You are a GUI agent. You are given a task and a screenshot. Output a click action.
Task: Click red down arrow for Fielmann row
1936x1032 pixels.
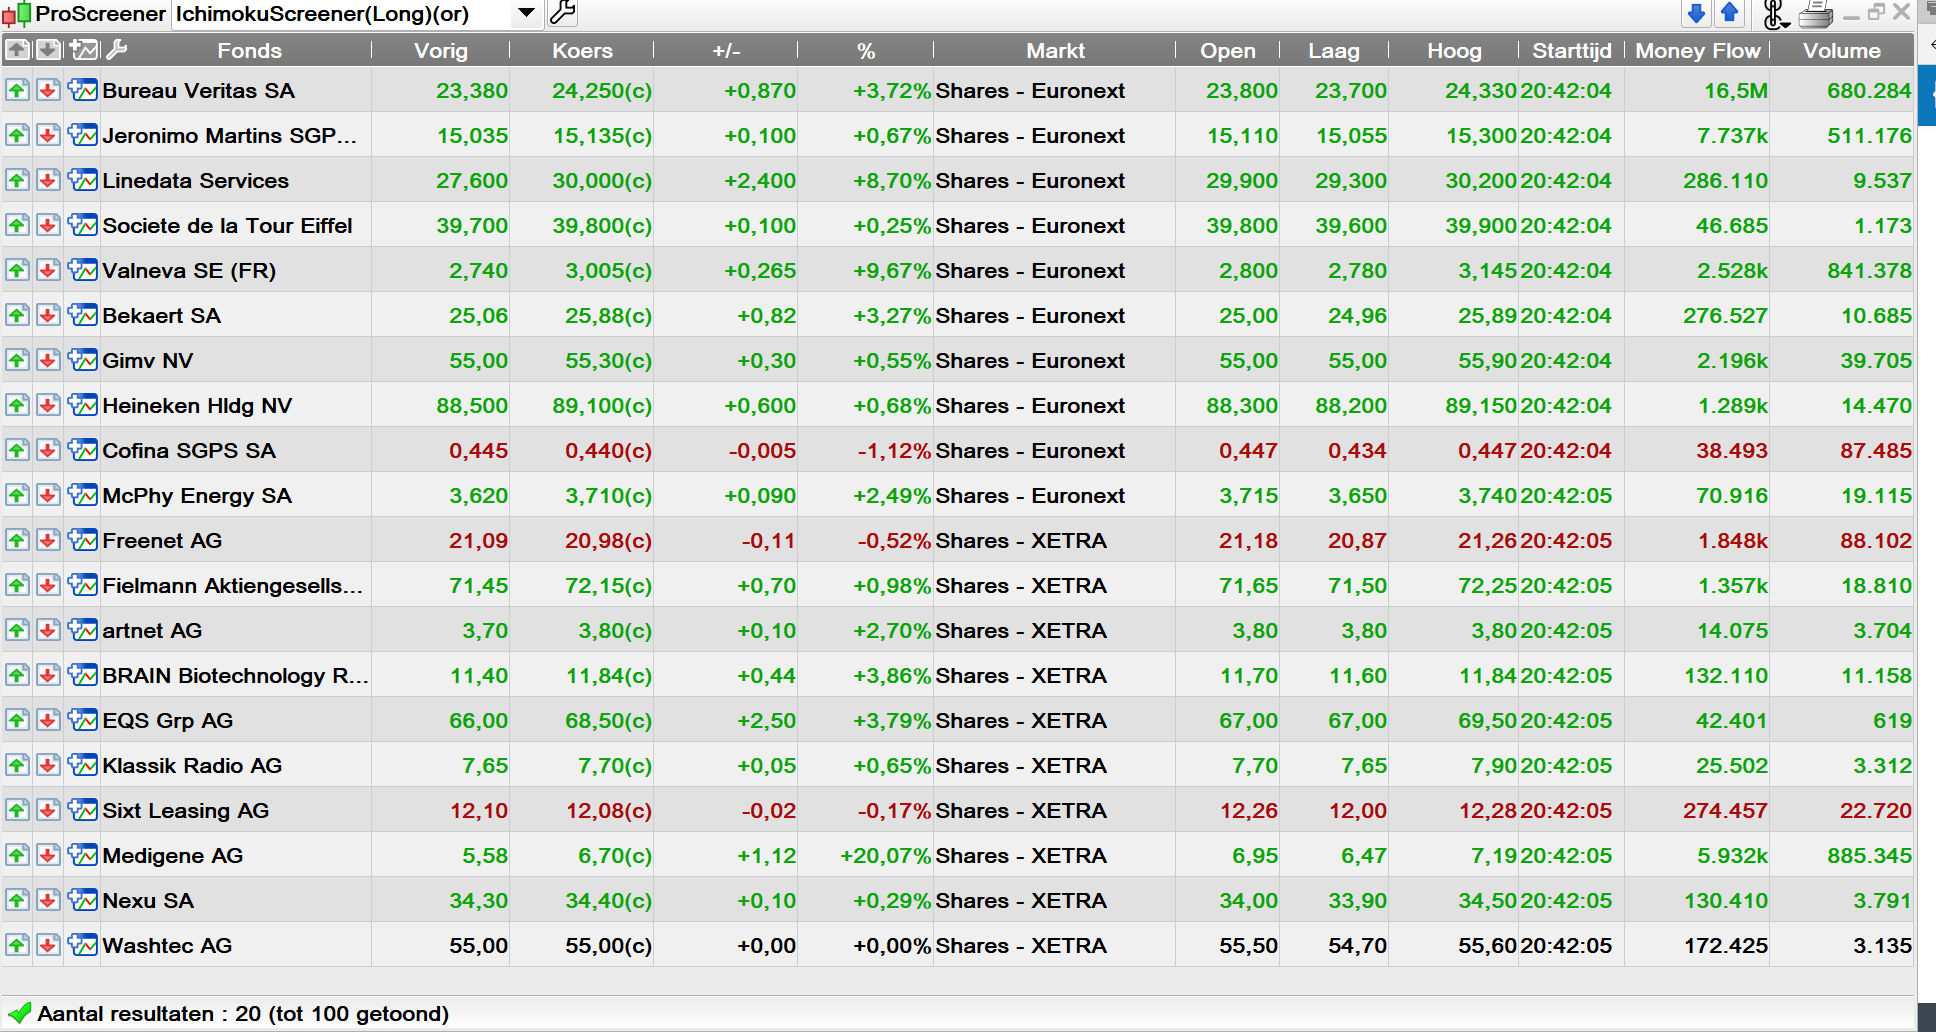(48, 585)
